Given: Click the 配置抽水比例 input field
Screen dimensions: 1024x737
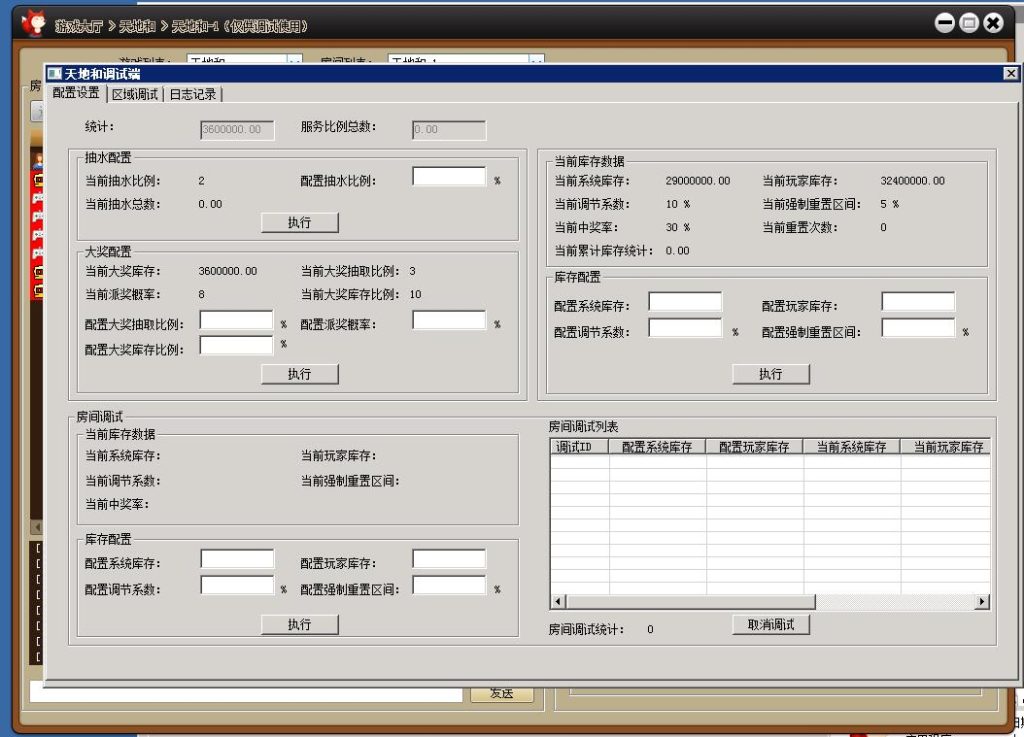Looking at the screenshot, I should click(x=449, y=177).
